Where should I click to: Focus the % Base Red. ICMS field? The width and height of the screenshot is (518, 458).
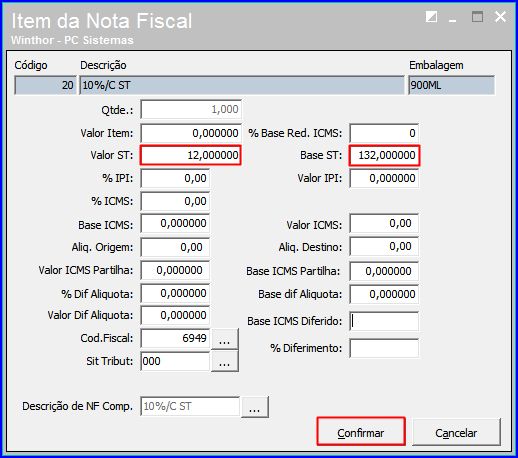click(384, 133)
